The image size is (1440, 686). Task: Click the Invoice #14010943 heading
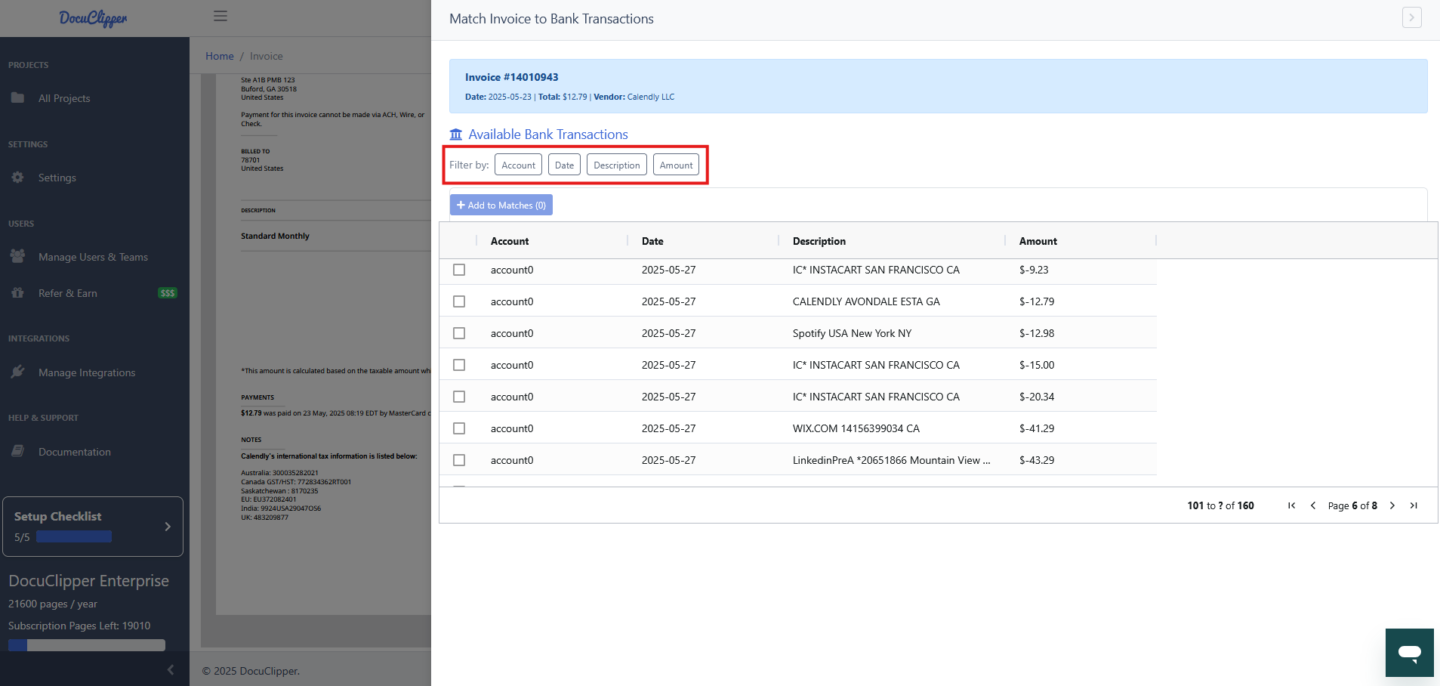point(512,77)
